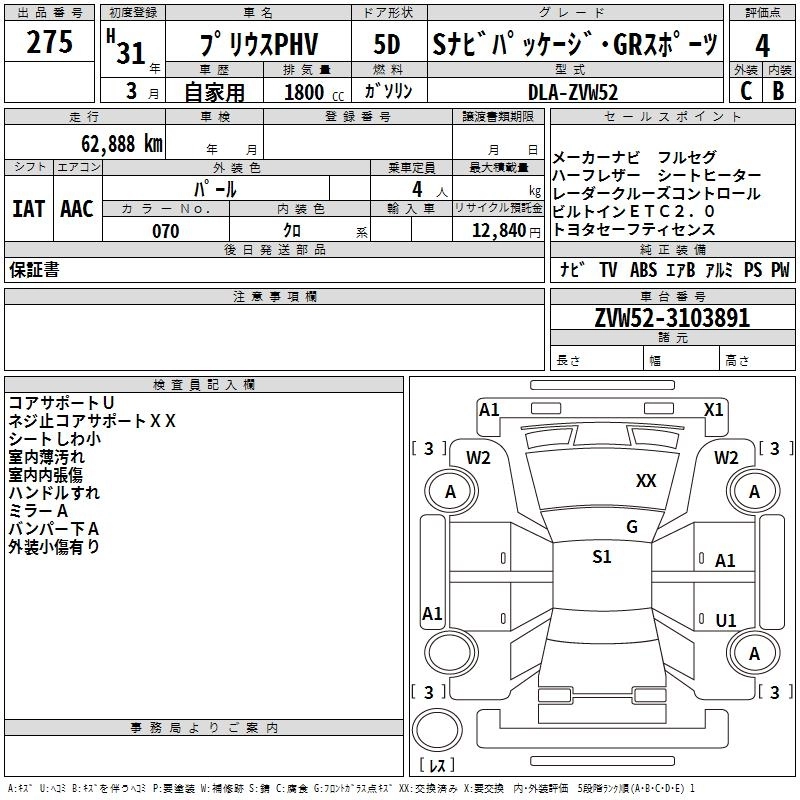800x800 pixels.
Task: Select the note 外装小傷有り
Action: click(x=54, y=546)
